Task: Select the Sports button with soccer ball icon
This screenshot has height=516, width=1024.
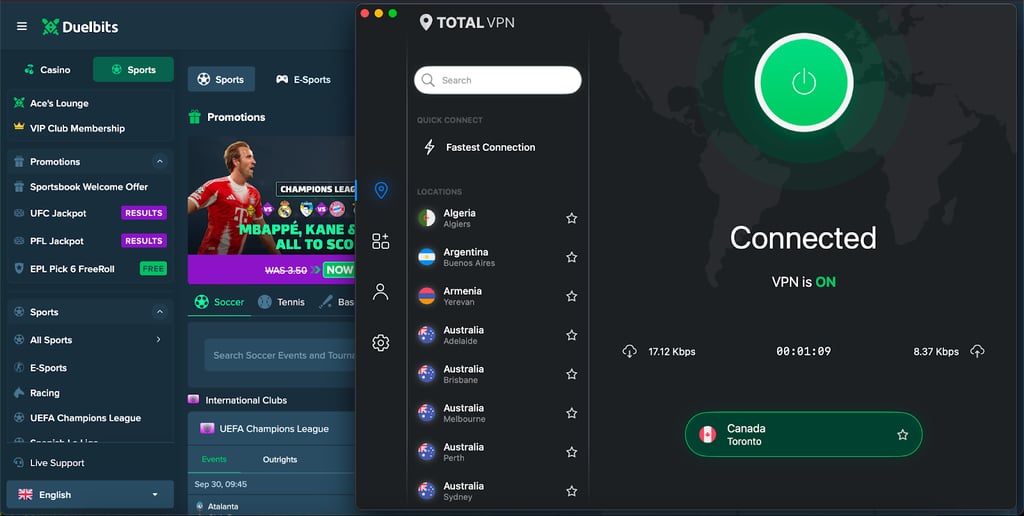Action: pos(221,79)
